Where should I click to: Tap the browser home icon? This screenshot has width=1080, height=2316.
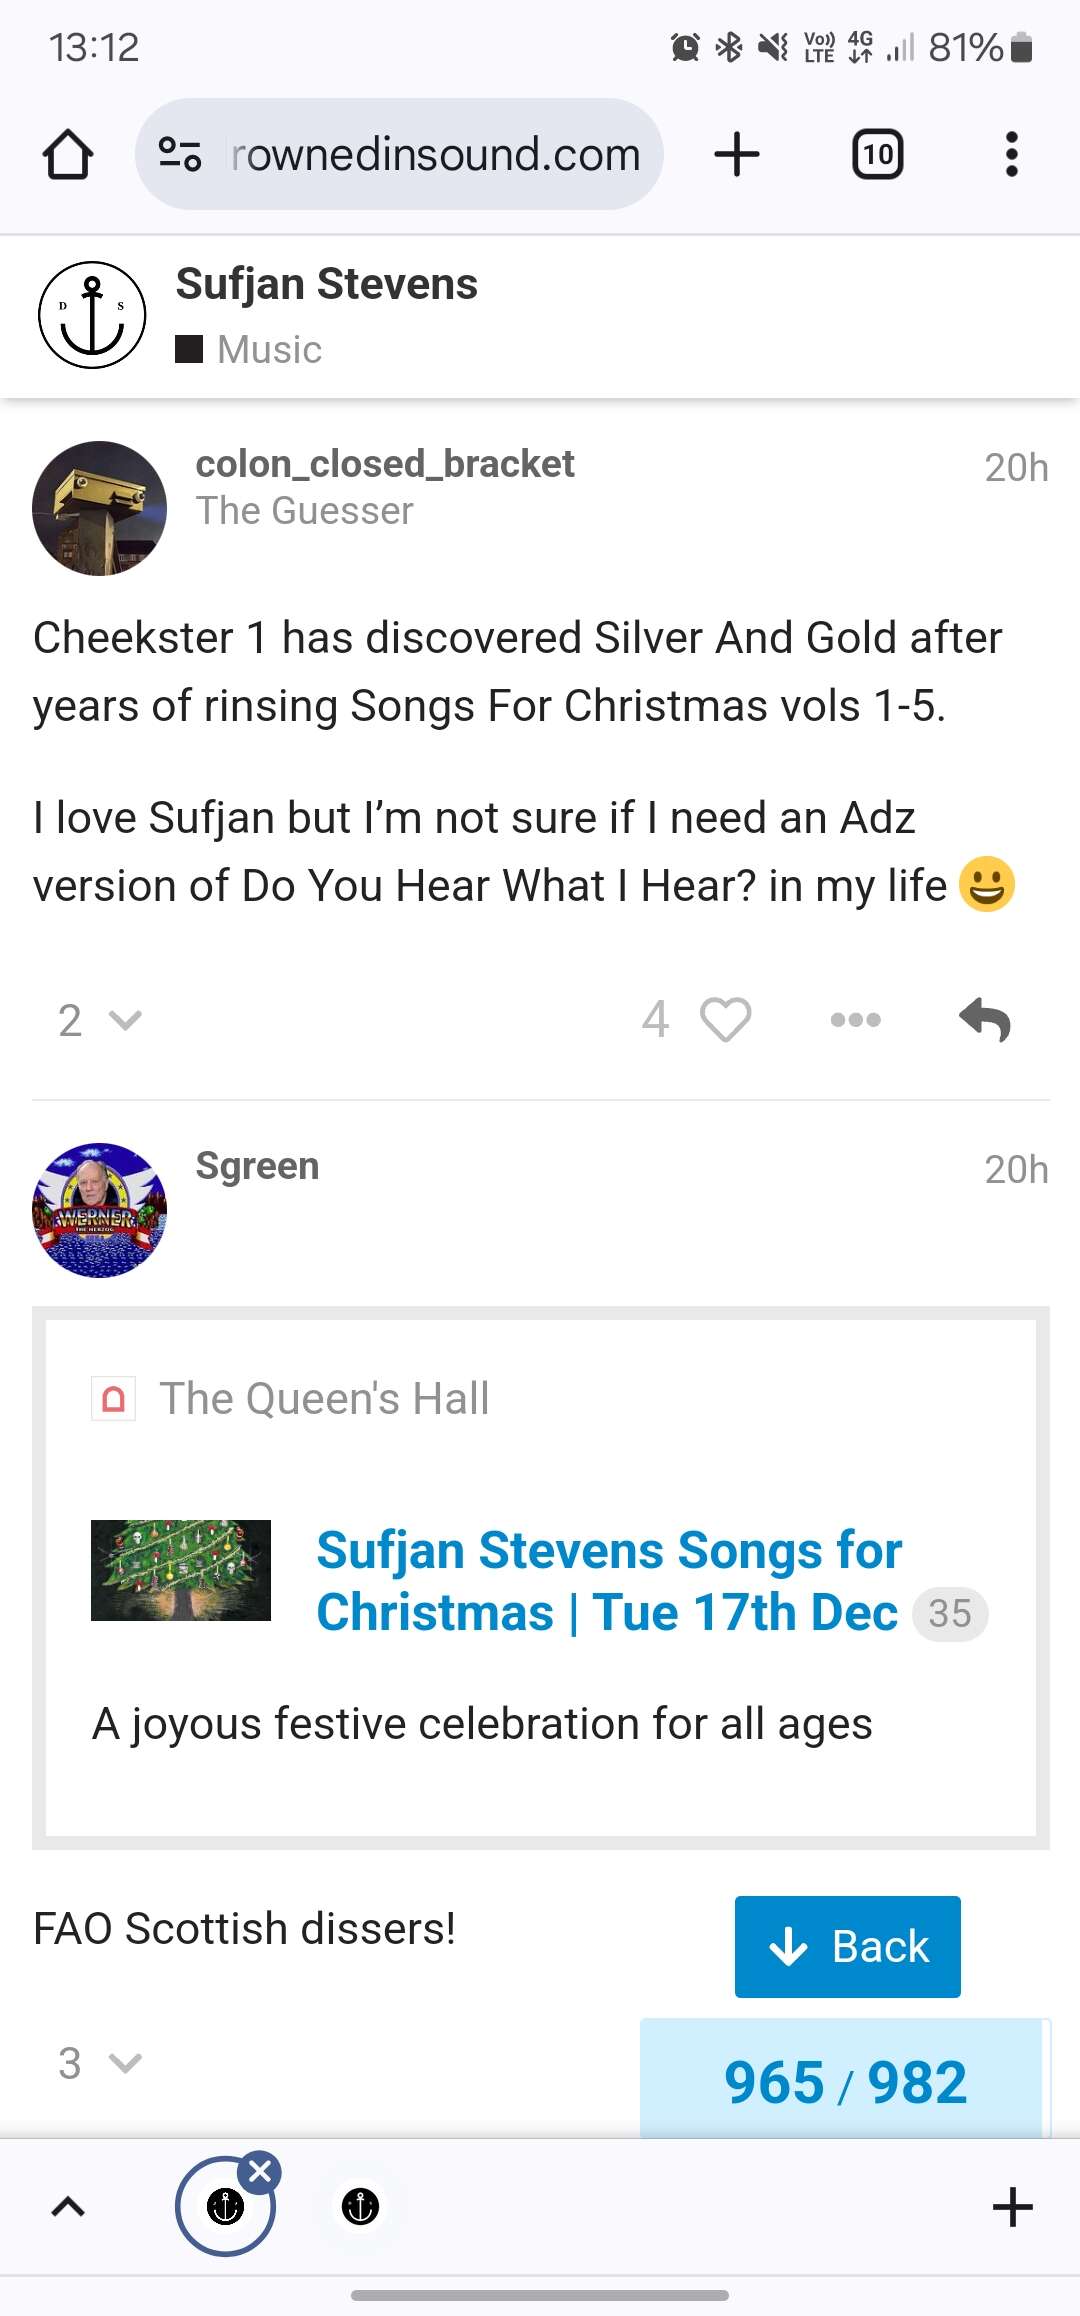pyautogui.click(x=68, y=154)
